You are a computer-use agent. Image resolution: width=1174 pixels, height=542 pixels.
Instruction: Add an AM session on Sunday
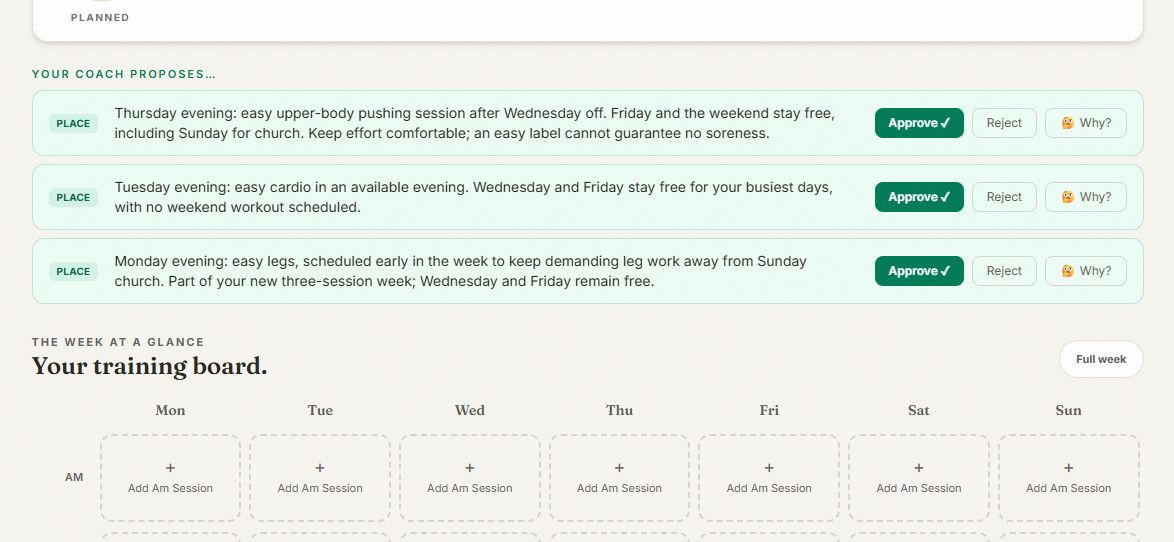click(x=1068, y=478)
